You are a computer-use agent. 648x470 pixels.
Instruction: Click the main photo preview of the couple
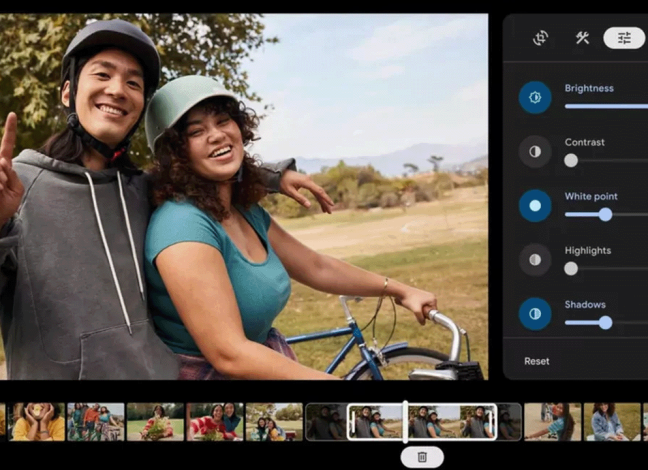coord(244,197)
